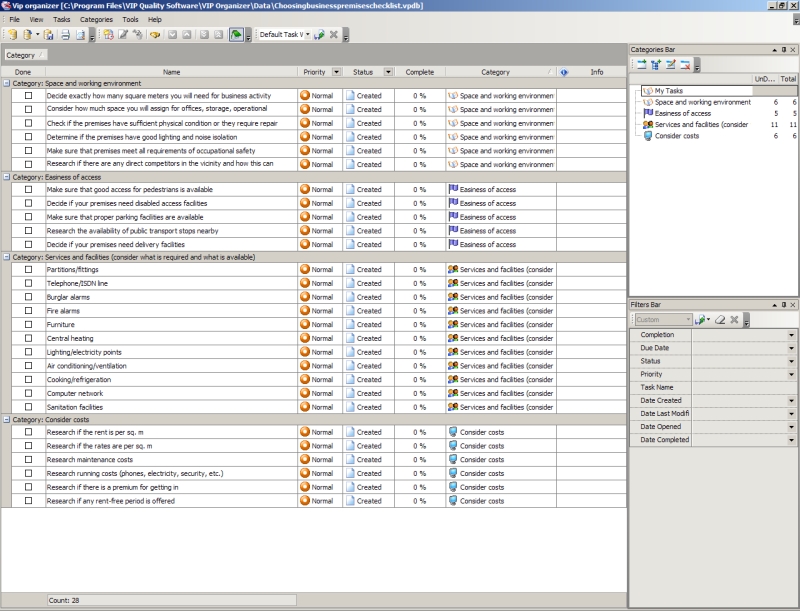Click the Complete column header
Screen dimensions: 800x611
[419, 72]
